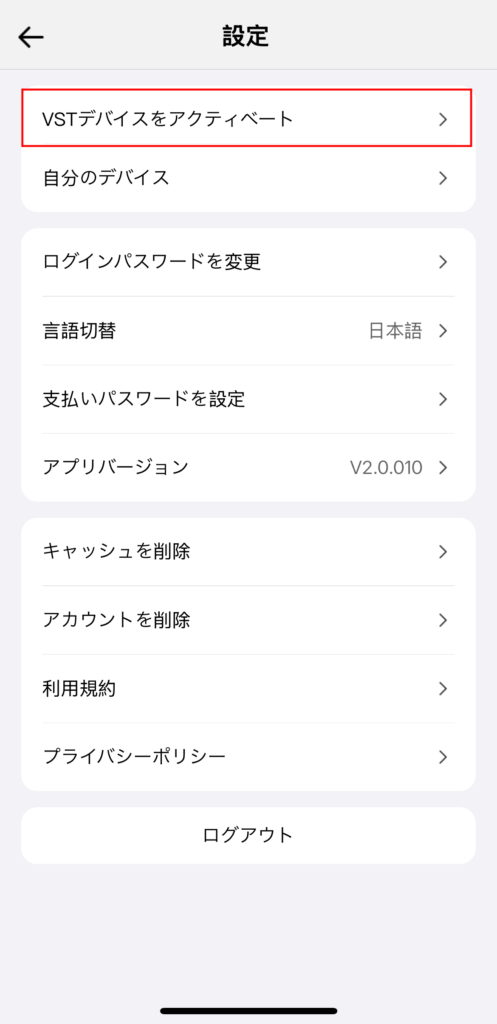497x1024 pixels.
Task: Click chevron beside VSTデバイスをアクティベート
Action: pos(443,119)
